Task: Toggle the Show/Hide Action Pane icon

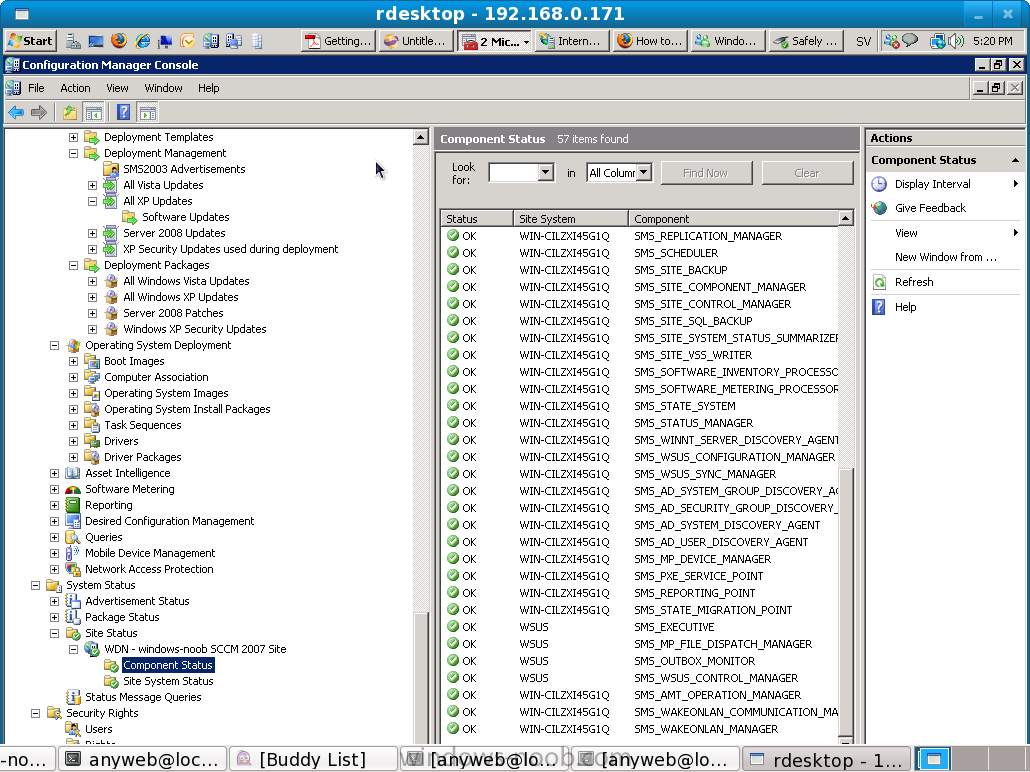Action: pyautogui.click(x=148, y=113)
